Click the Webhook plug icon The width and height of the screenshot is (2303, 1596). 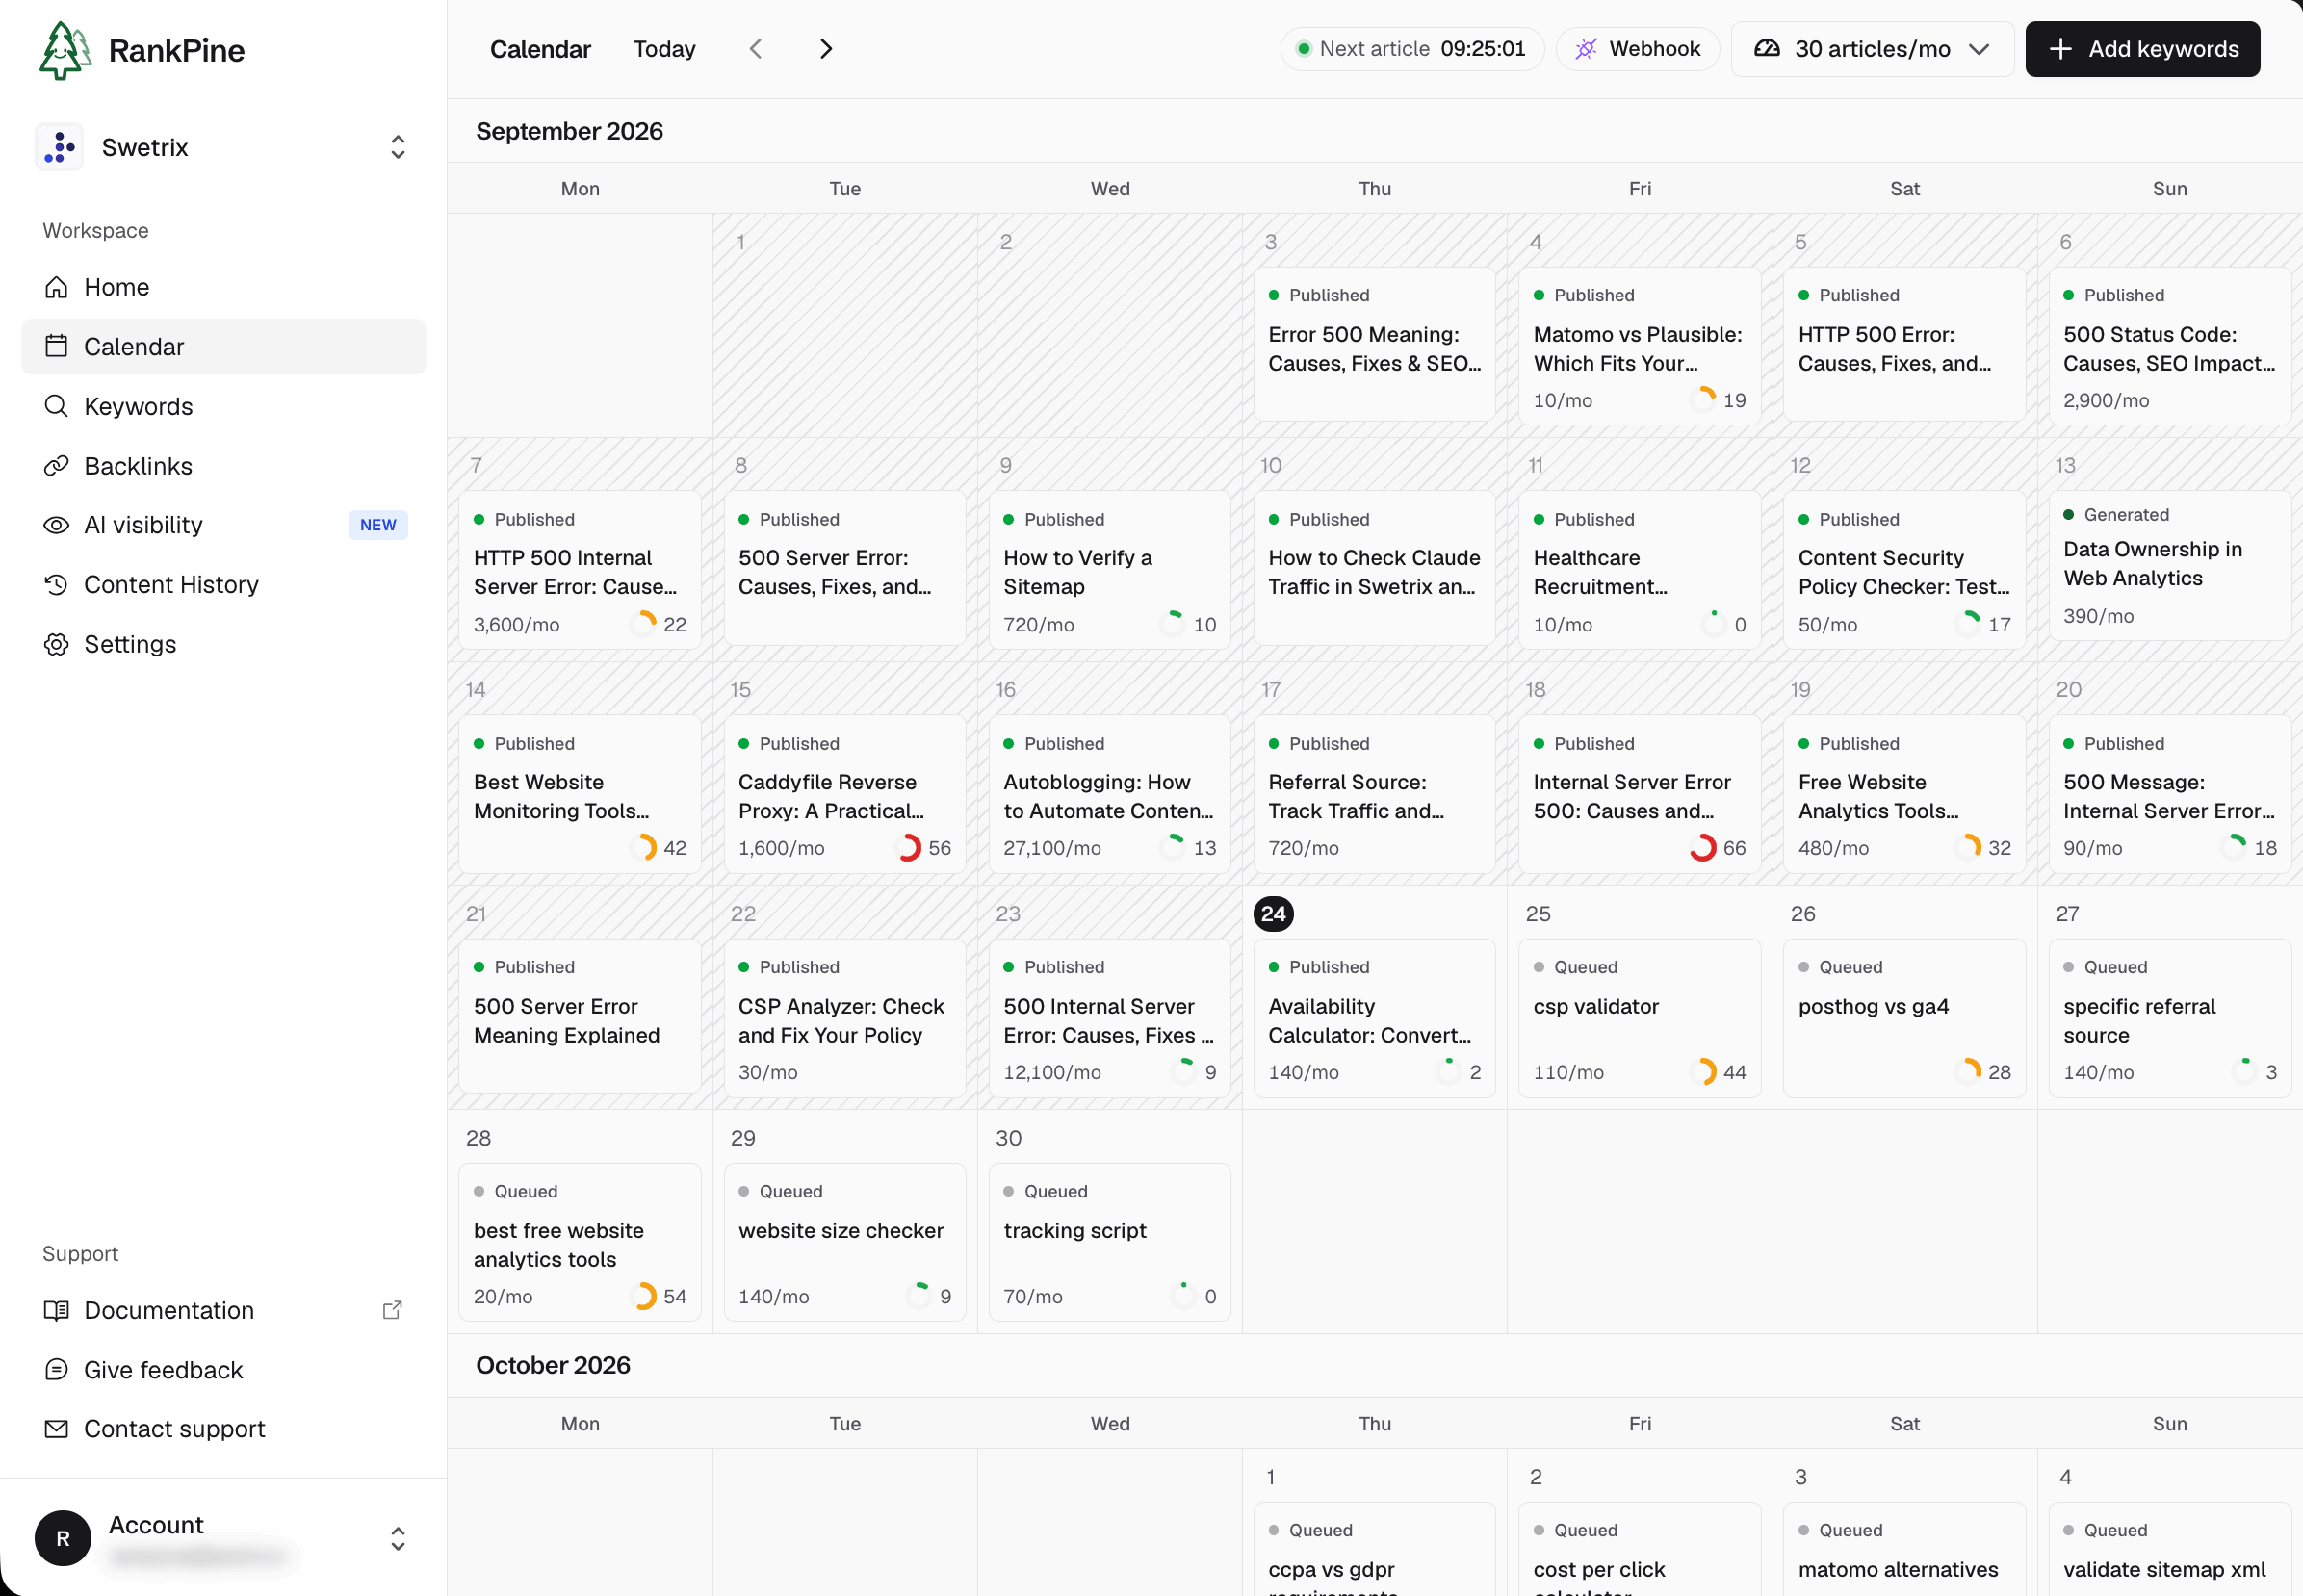point(1586,49)
